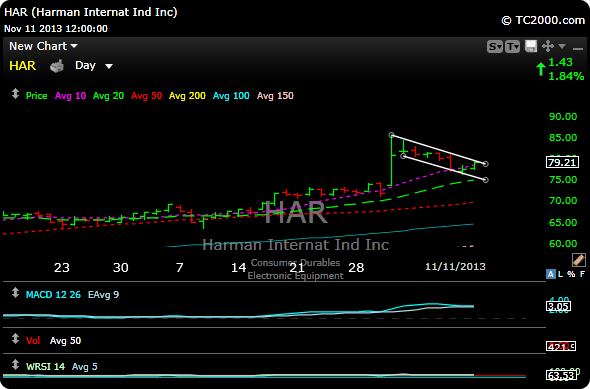Toggle the F scale option
Image resolution: width=590 pixels, height=389 pixels.
[x=582, y=274]
